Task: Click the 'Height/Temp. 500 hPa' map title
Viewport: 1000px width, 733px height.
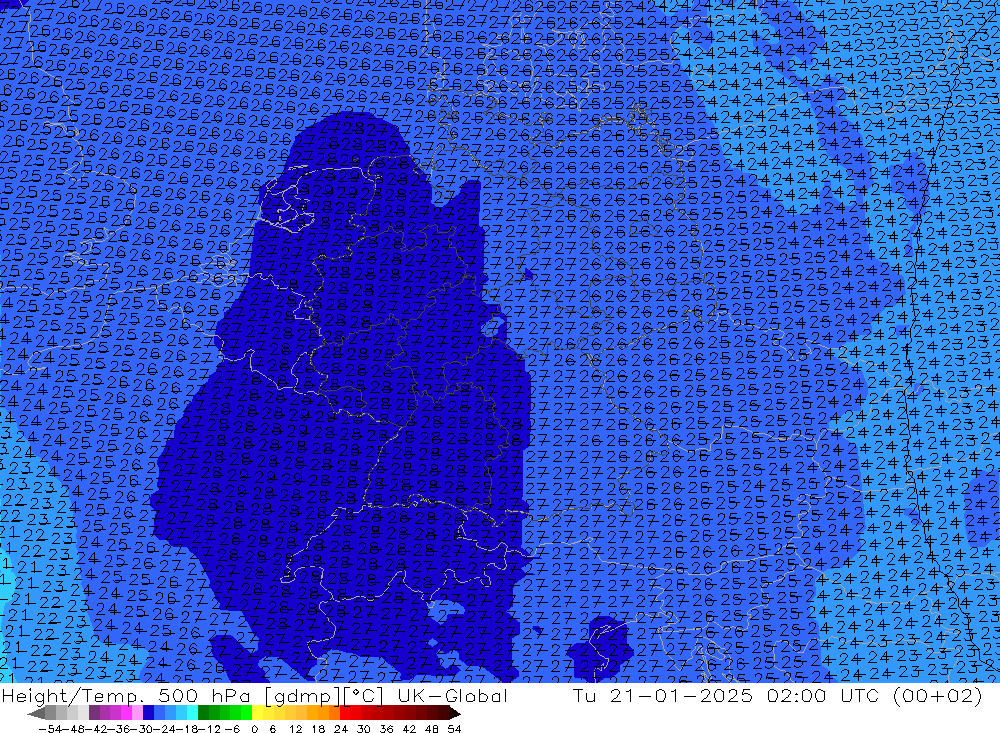Action: click(x=125, y=696)
